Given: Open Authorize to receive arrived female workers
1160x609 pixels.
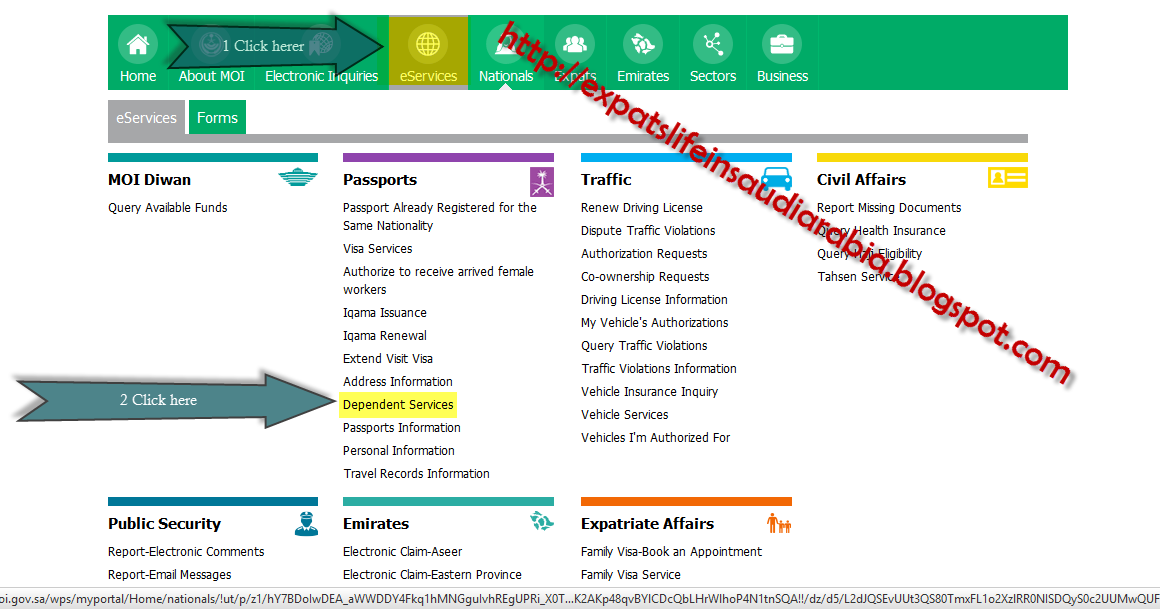Looking at the screenshot, I should coord(438,280).
